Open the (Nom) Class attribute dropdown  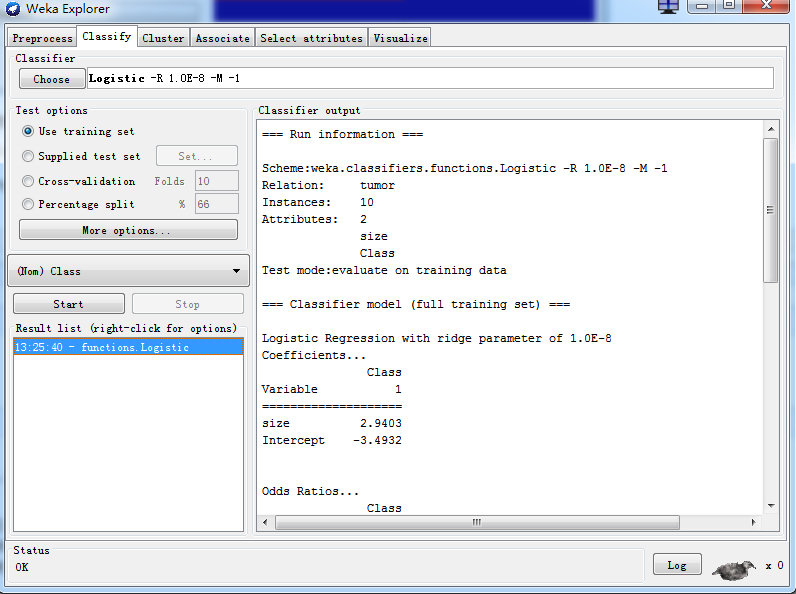coord(128,271)
